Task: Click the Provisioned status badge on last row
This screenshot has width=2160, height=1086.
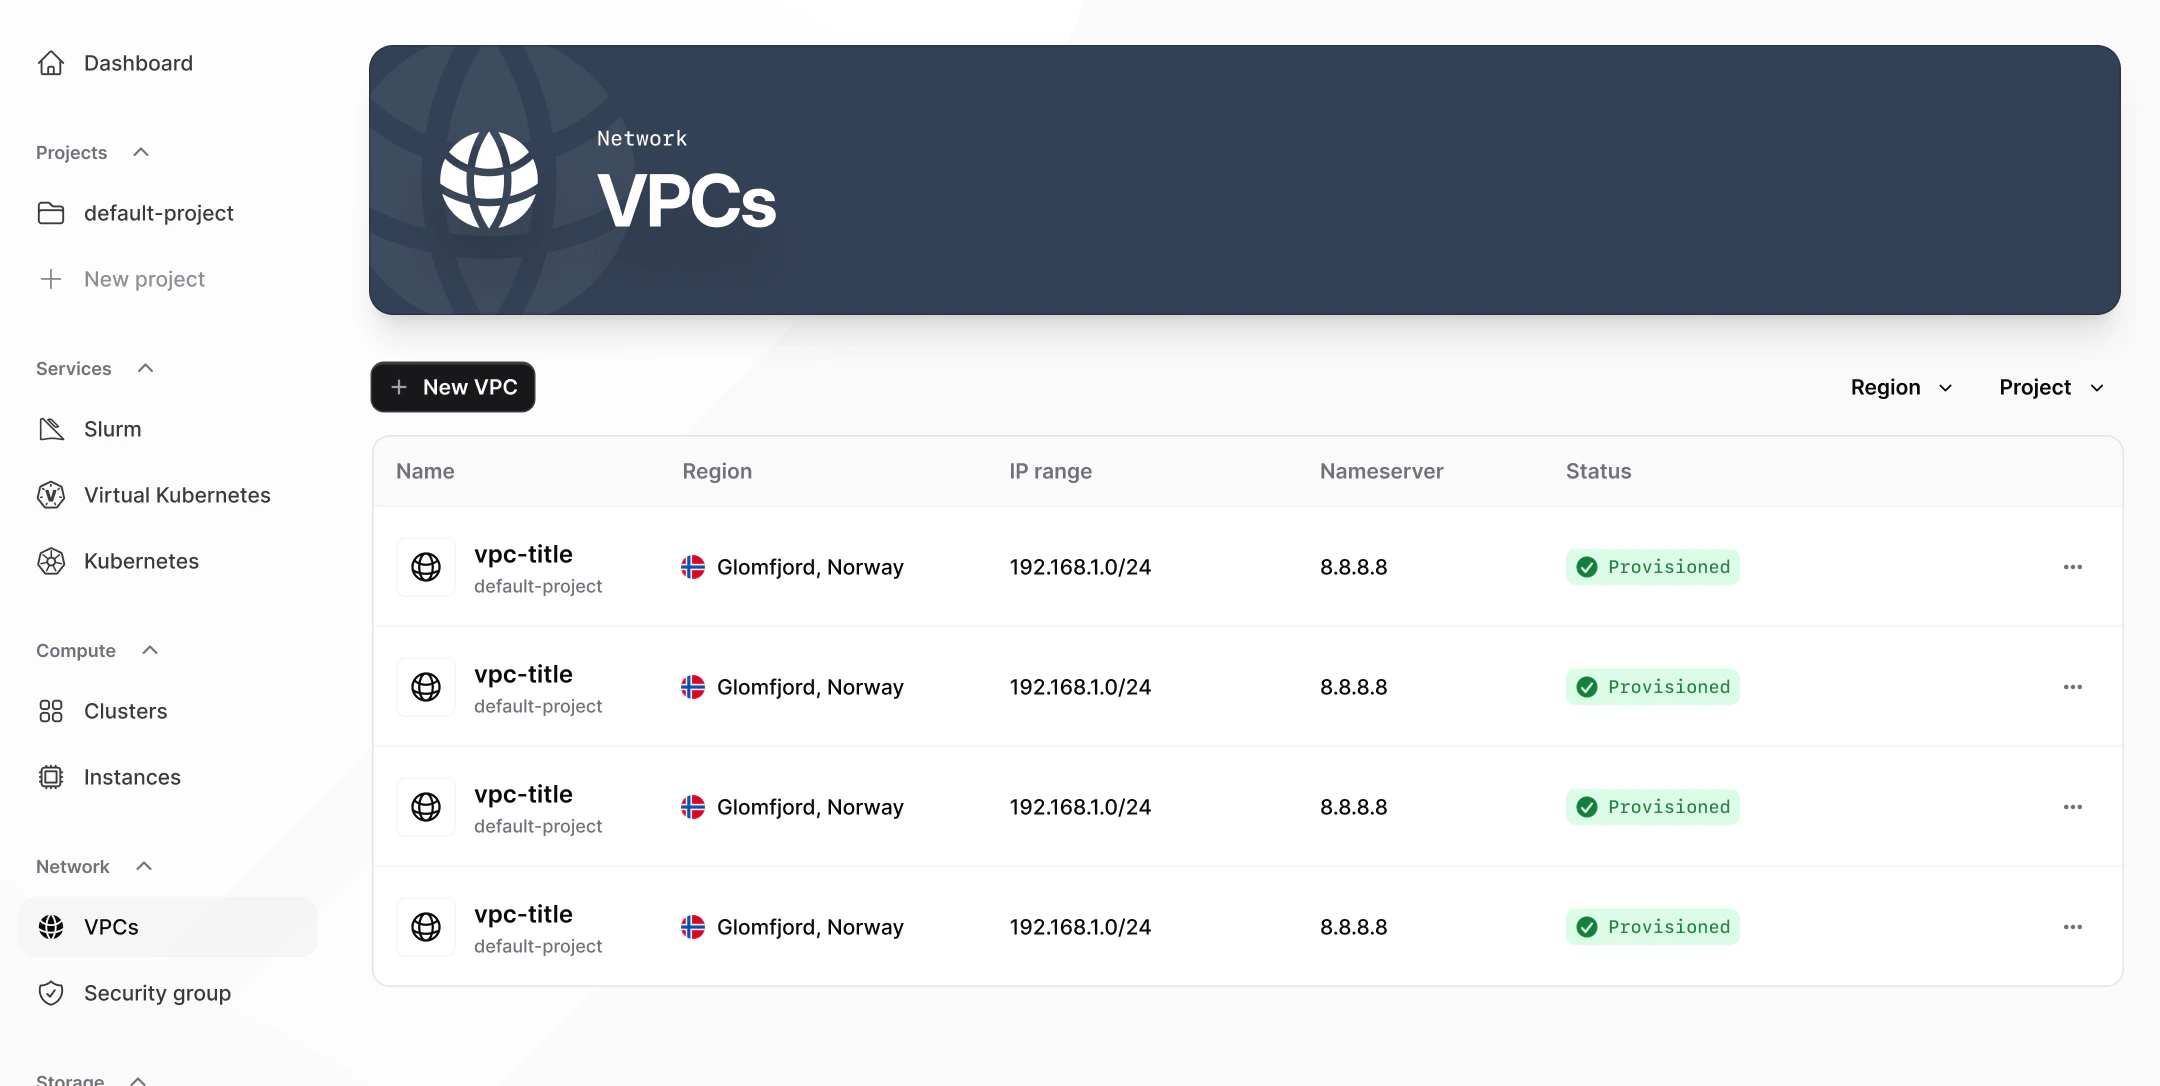Action: tap(1652, 927)
